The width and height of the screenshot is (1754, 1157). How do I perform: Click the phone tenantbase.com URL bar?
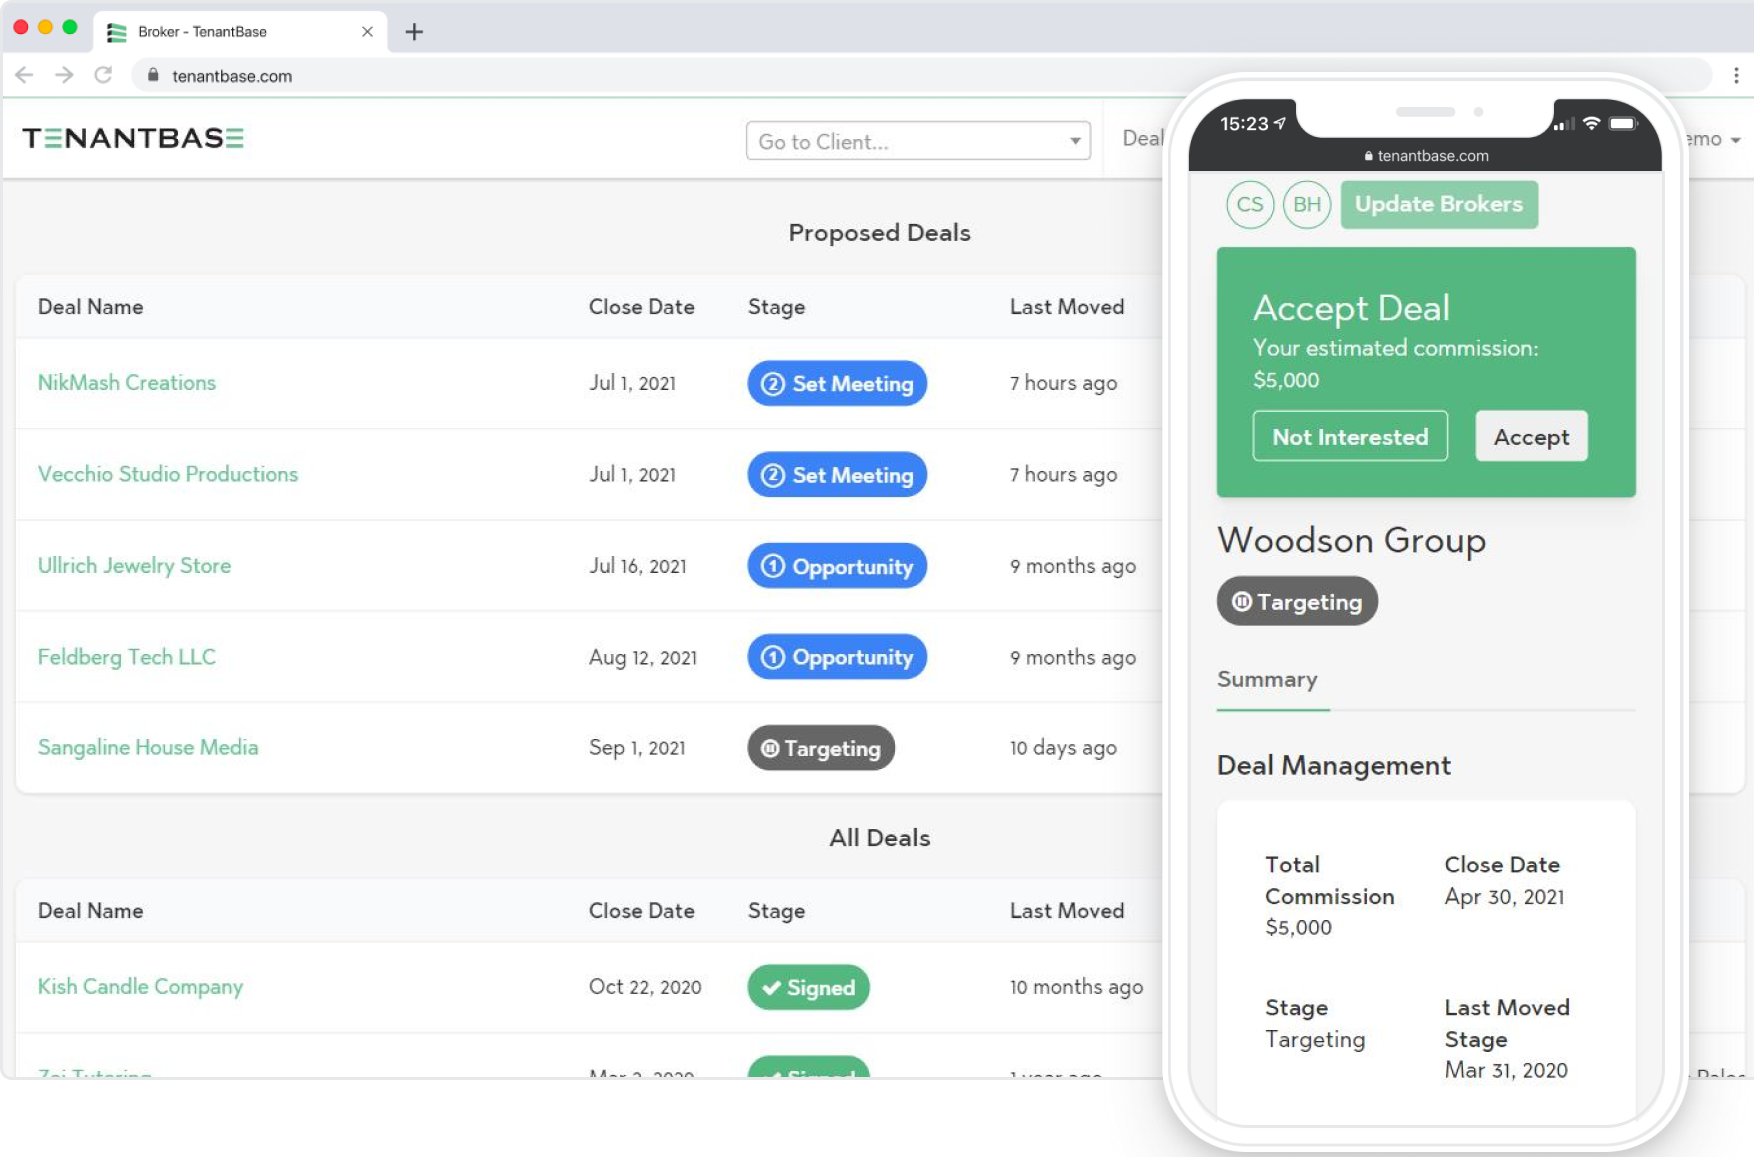click(x=1426, y=156)
